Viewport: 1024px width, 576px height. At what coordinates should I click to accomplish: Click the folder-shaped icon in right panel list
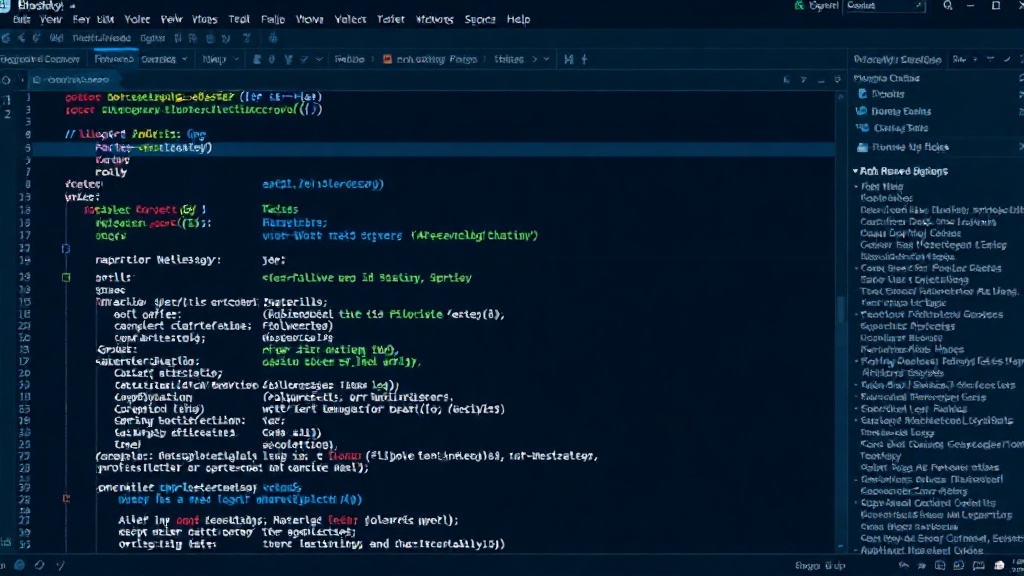tap(863, 147)
